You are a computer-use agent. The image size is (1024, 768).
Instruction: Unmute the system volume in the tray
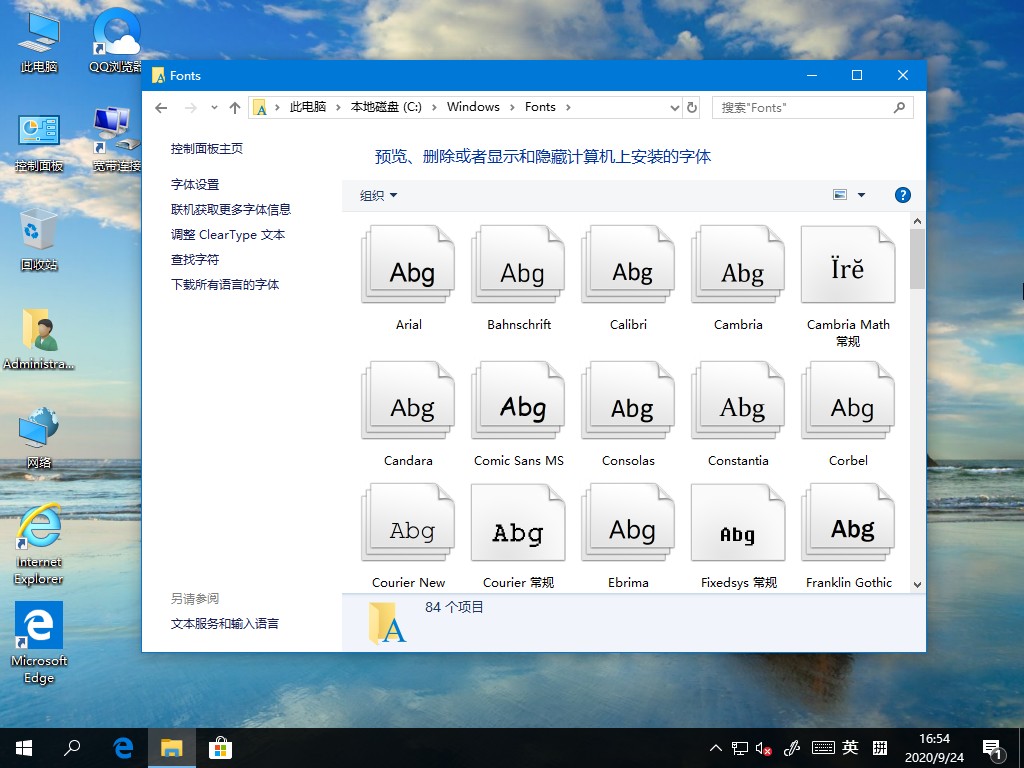tap(764, 747)
